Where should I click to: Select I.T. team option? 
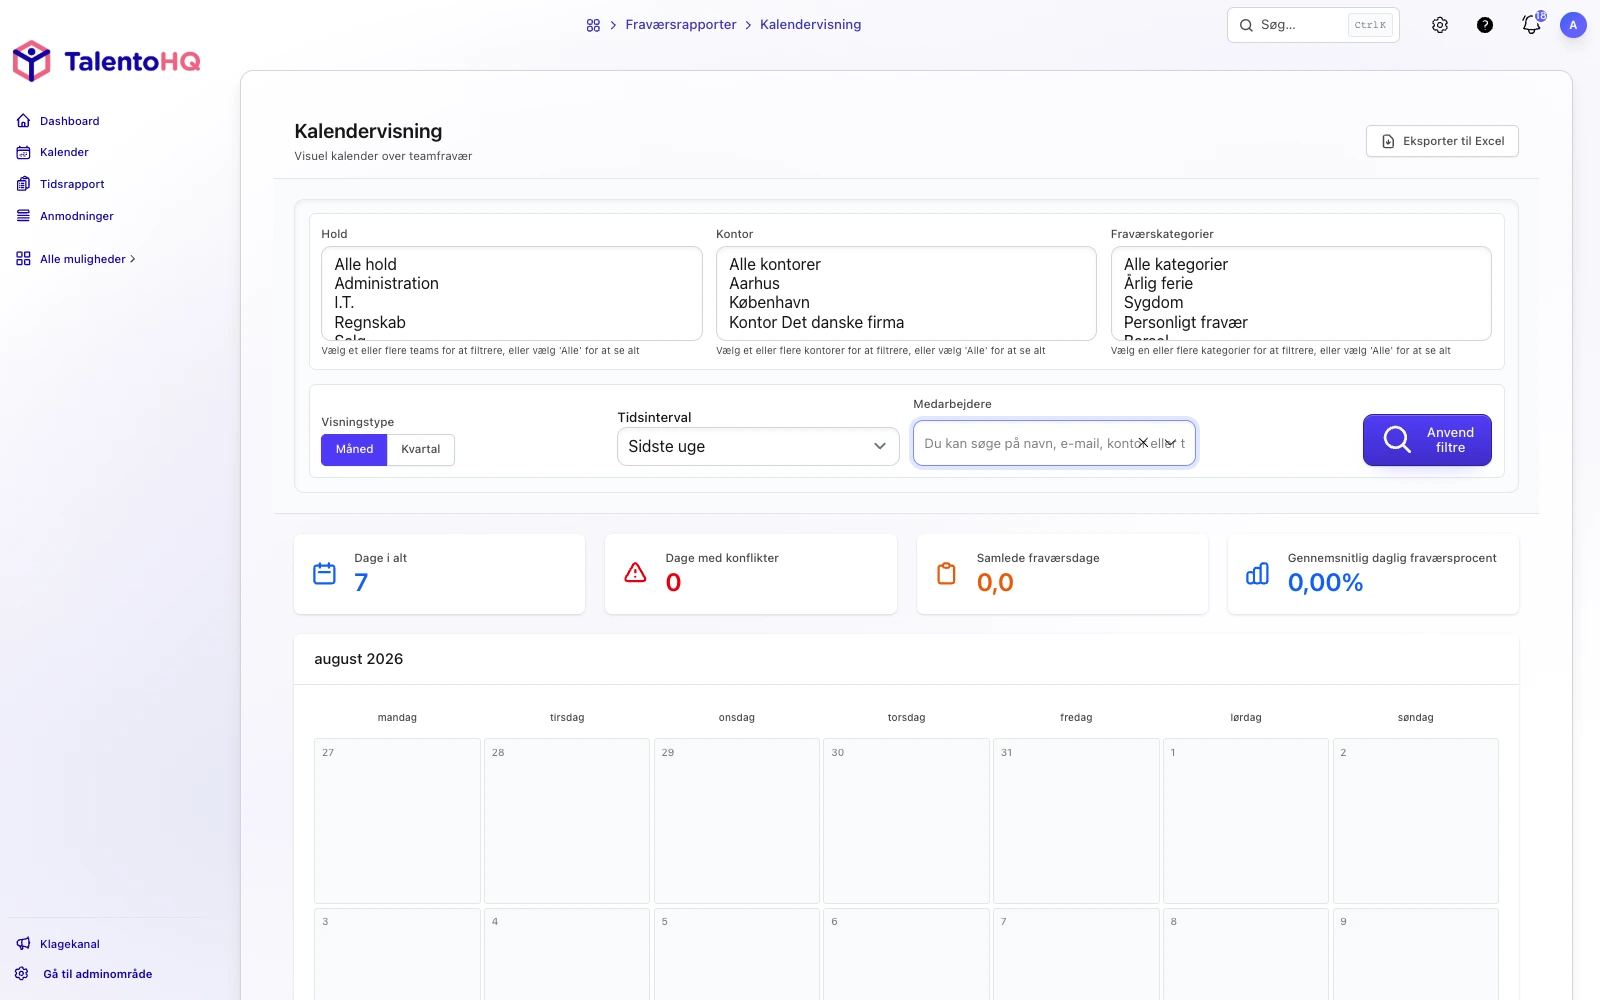pos(512,303)
